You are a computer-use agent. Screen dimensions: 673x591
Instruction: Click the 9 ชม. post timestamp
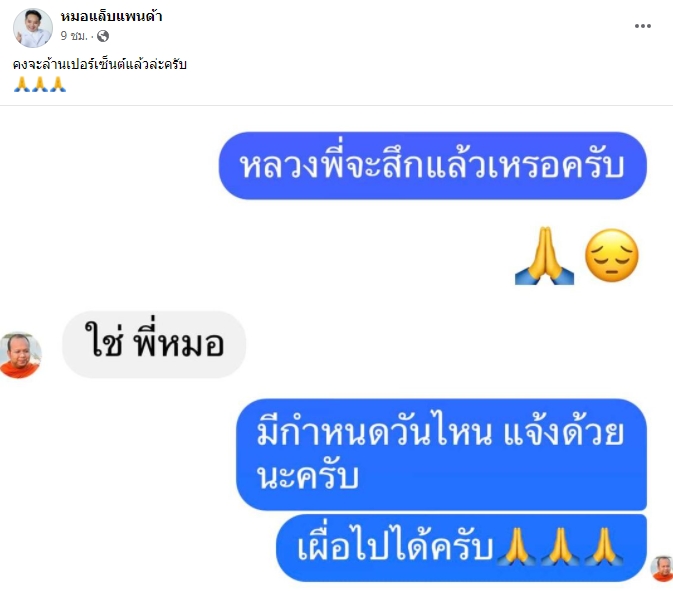[73, 36]
